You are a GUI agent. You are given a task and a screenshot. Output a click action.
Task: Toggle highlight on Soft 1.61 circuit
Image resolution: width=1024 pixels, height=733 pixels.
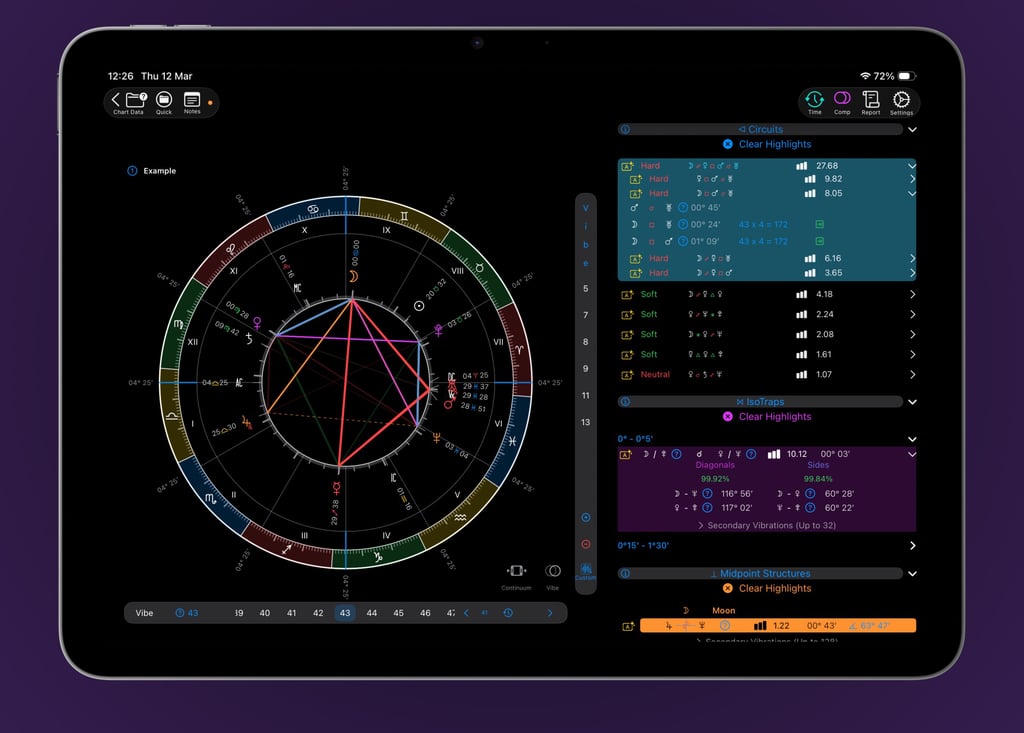pos(627,355)
